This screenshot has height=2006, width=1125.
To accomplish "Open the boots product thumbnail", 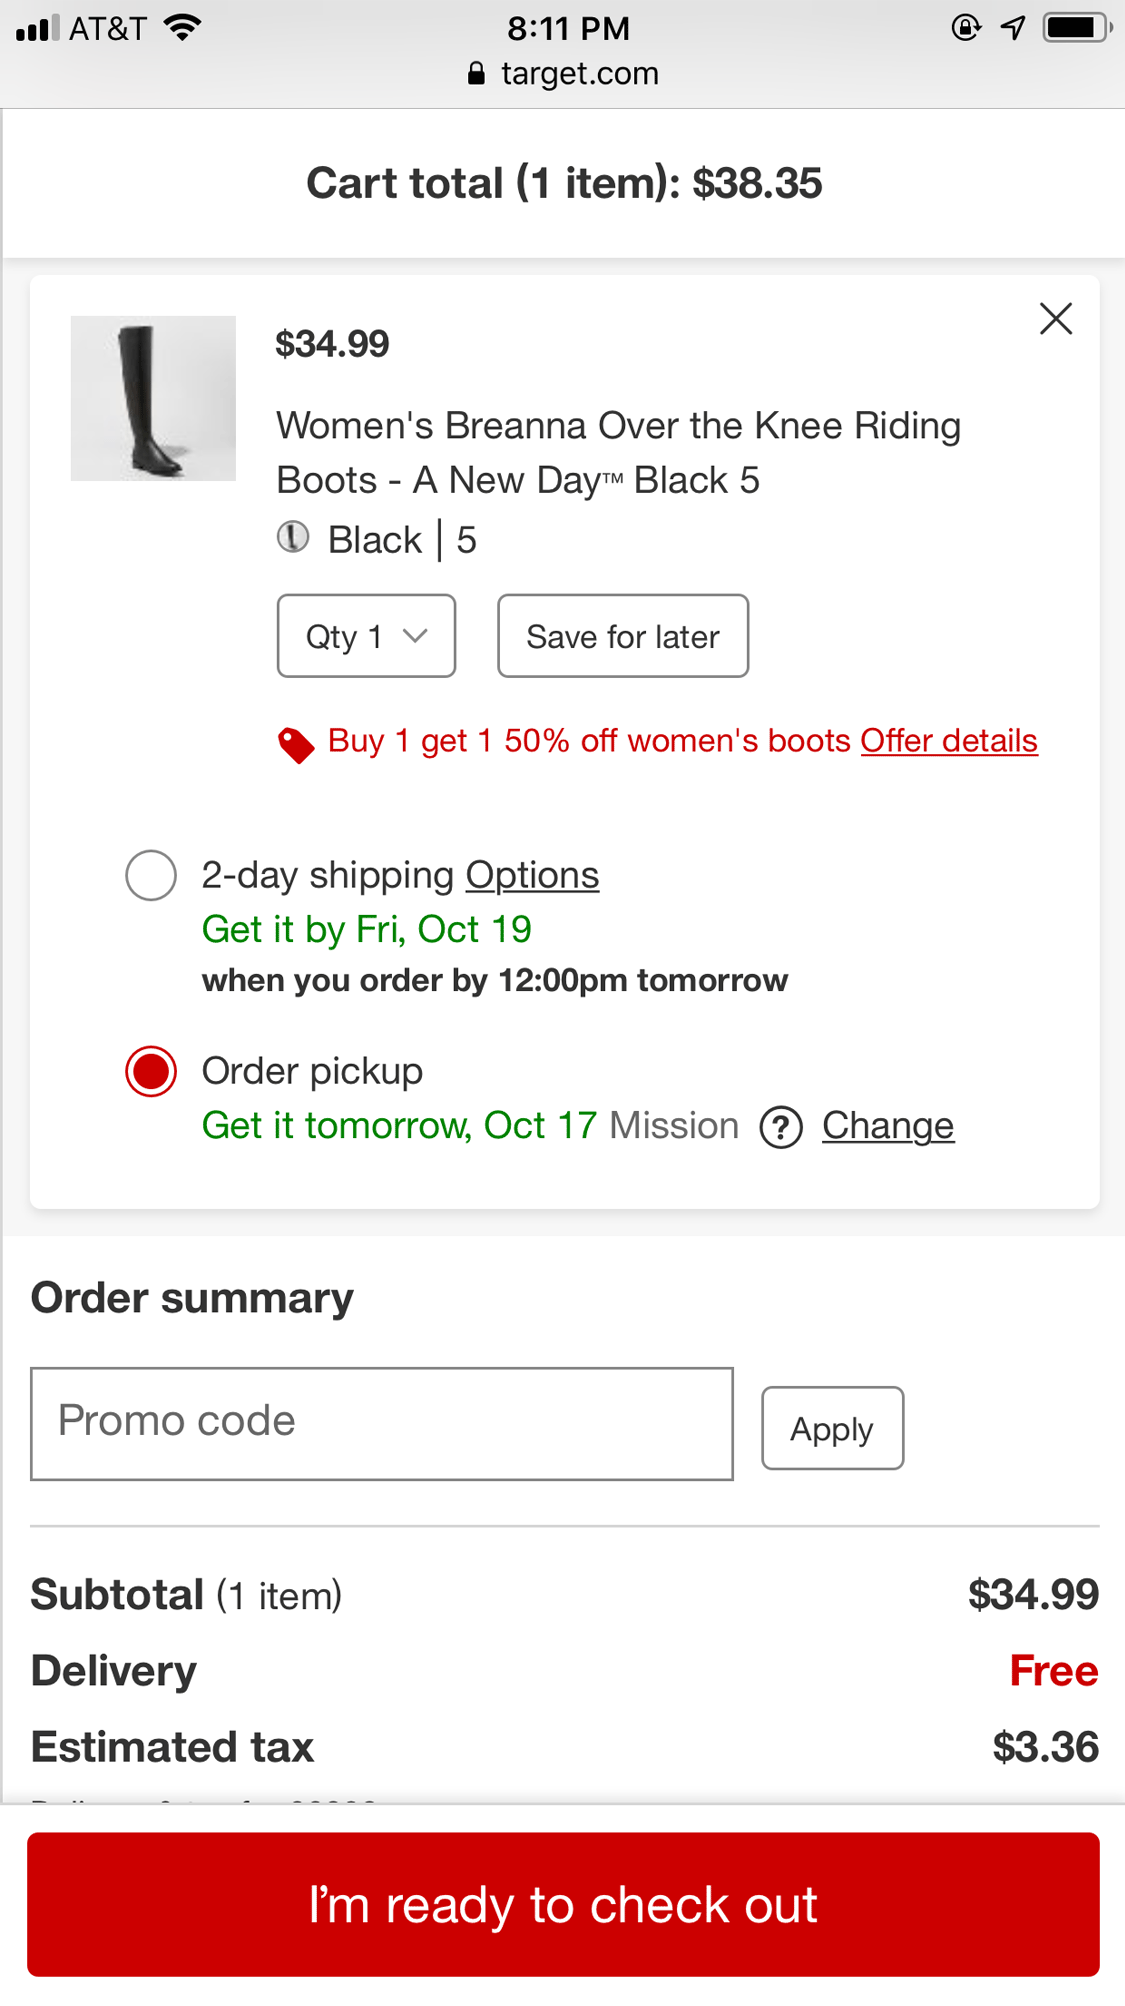I will (153, 399).
